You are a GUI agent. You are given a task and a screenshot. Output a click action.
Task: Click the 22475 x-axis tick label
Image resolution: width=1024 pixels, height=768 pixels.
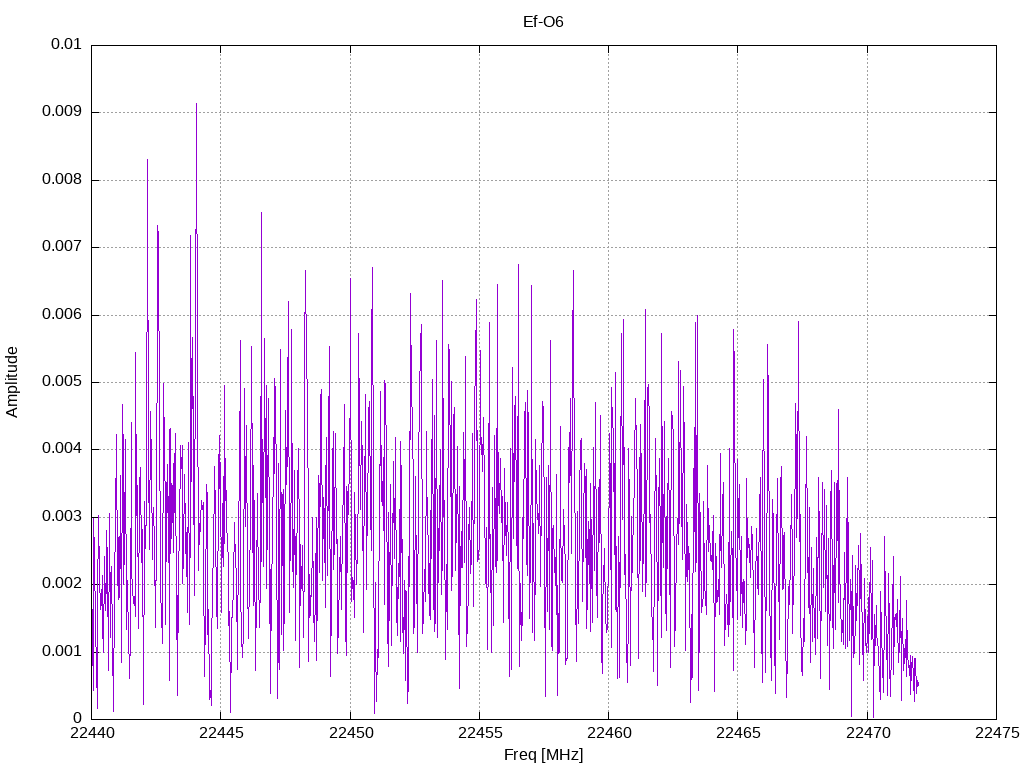[997, 733]
